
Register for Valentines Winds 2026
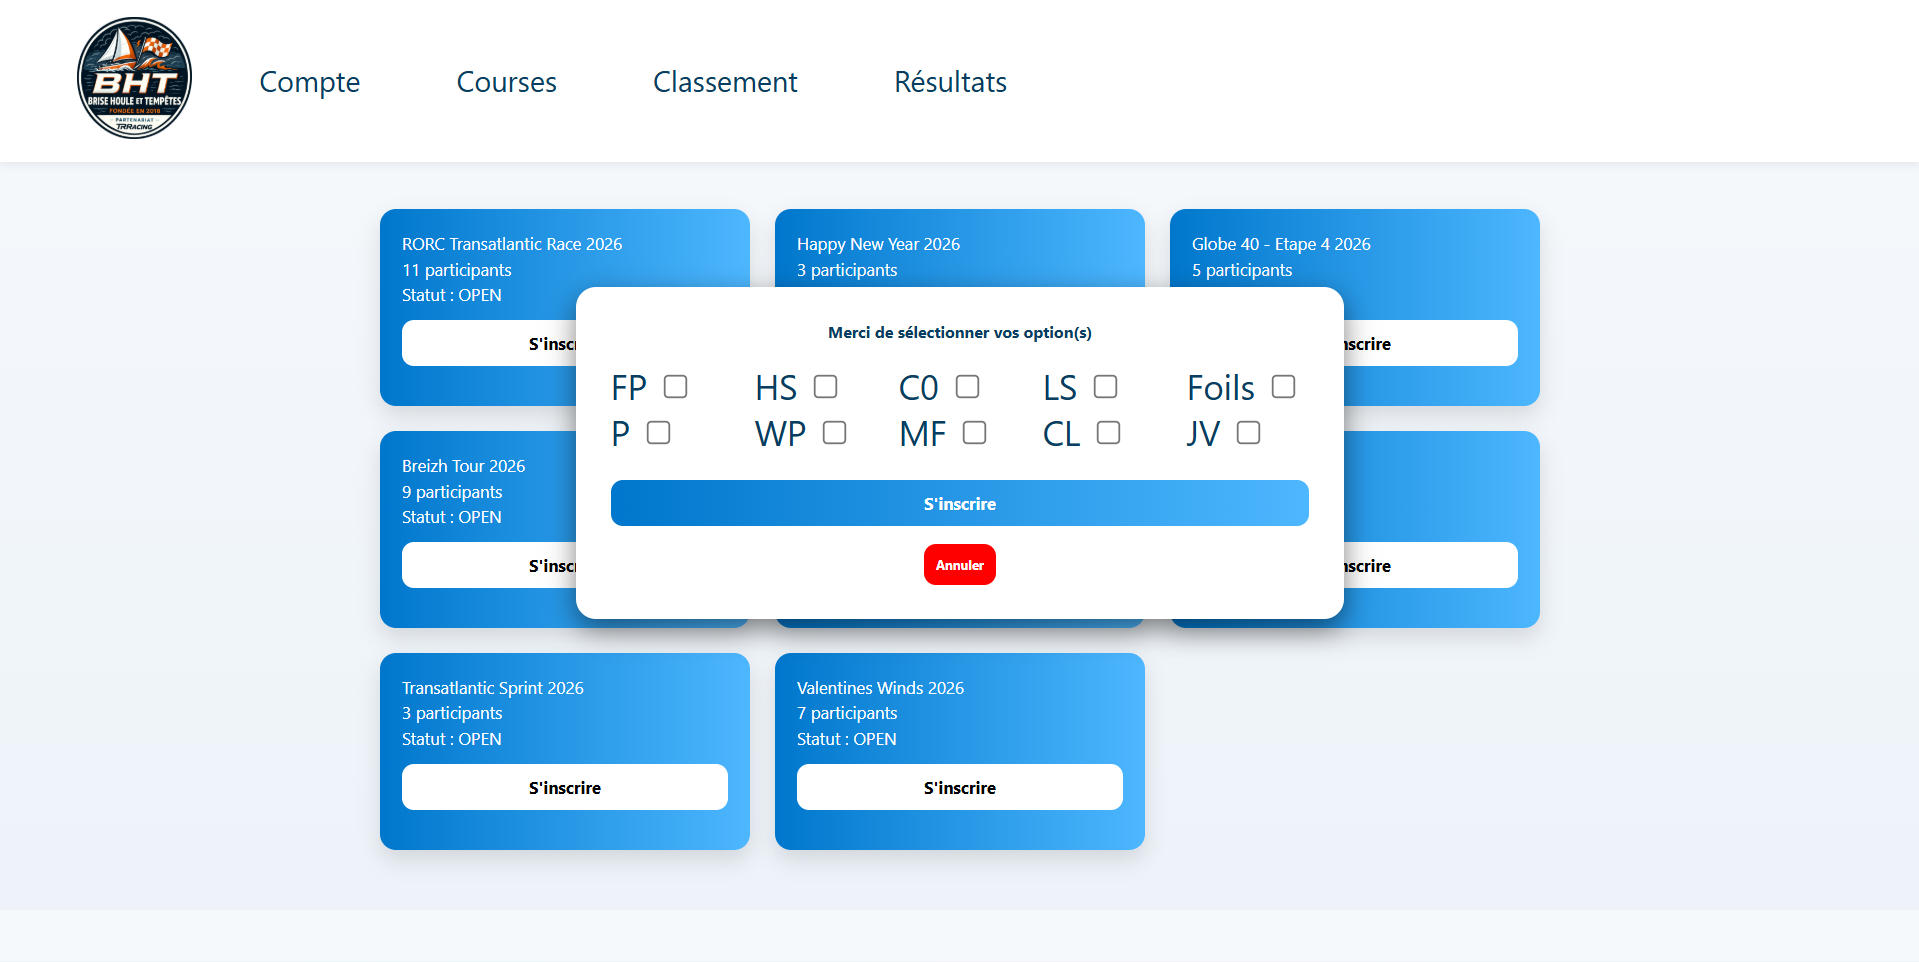point(959,787)
